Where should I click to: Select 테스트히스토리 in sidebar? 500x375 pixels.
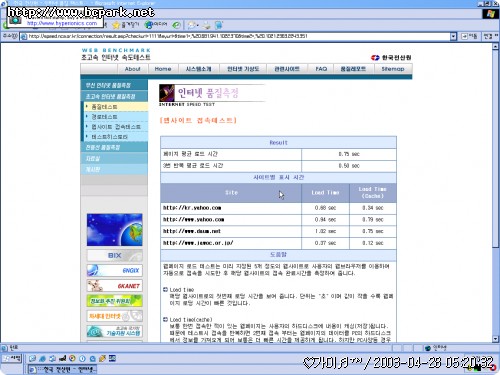116,137
